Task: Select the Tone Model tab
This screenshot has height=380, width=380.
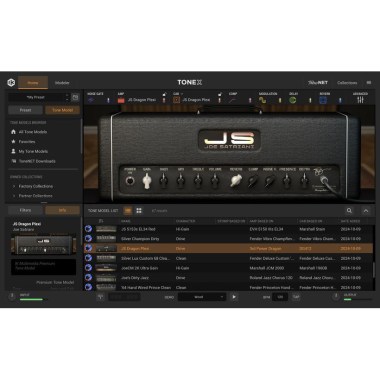Action: (62, 110)
